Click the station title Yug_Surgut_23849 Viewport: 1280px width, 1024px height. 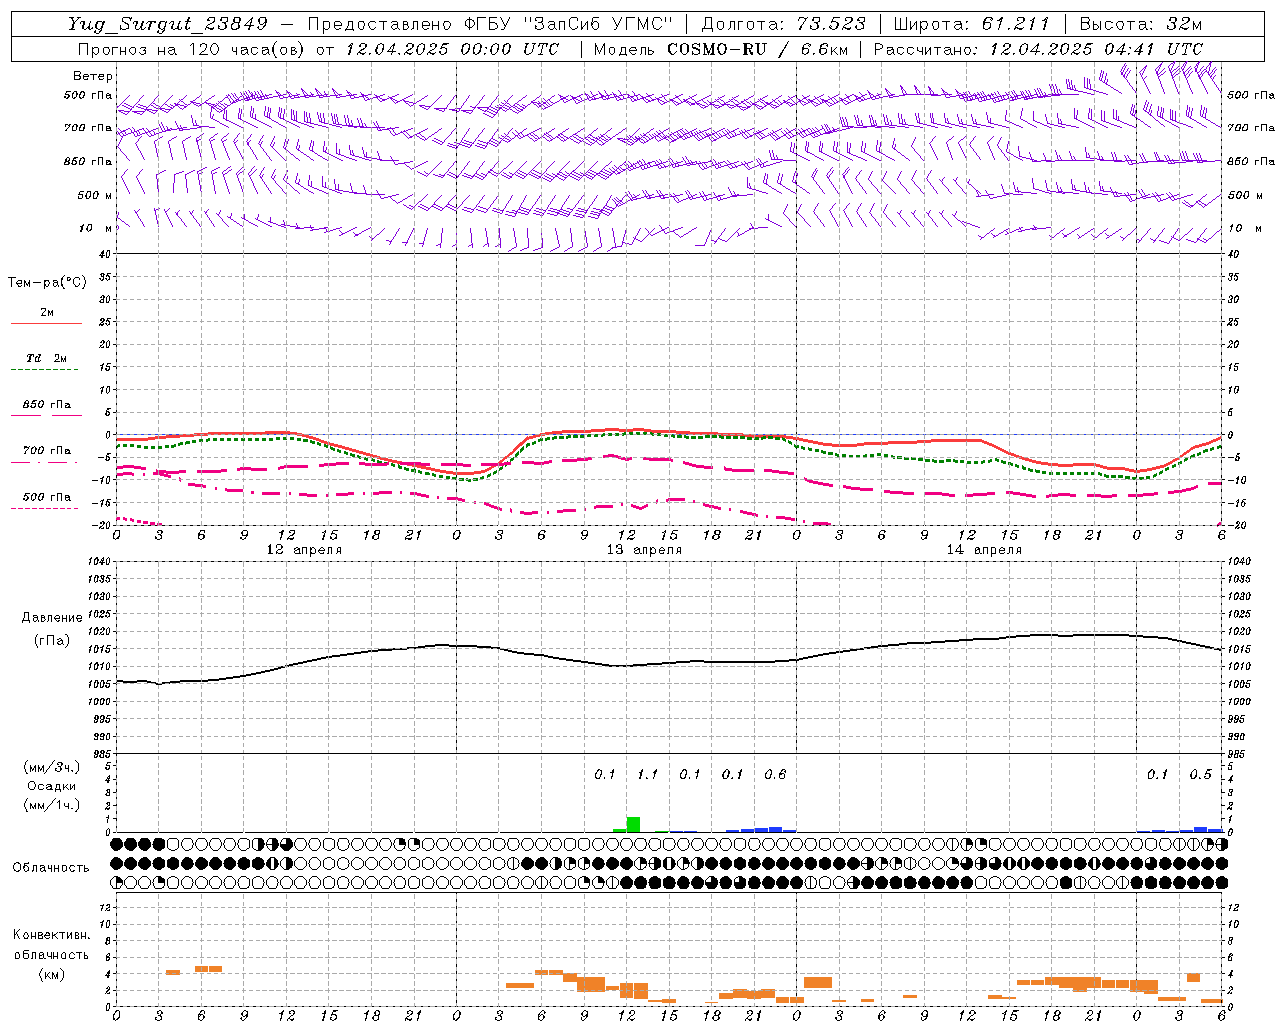point(168,24)
